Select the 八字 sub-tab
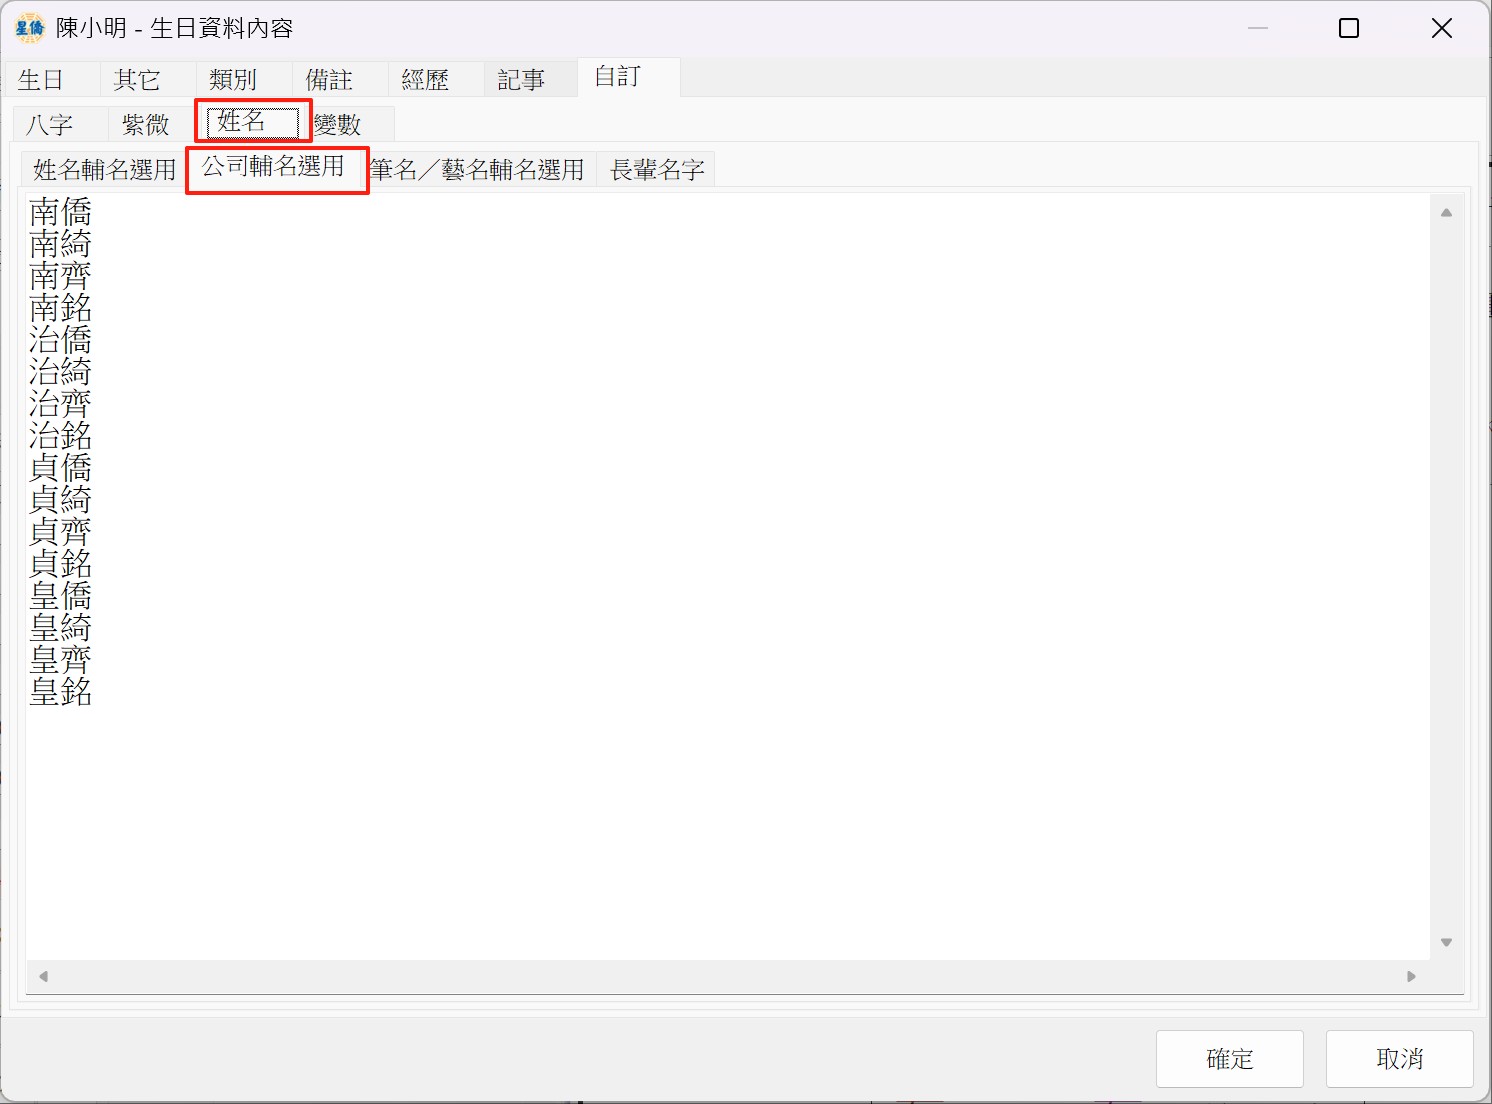This screenshot has width=1492, height=1104. (50, 125)
